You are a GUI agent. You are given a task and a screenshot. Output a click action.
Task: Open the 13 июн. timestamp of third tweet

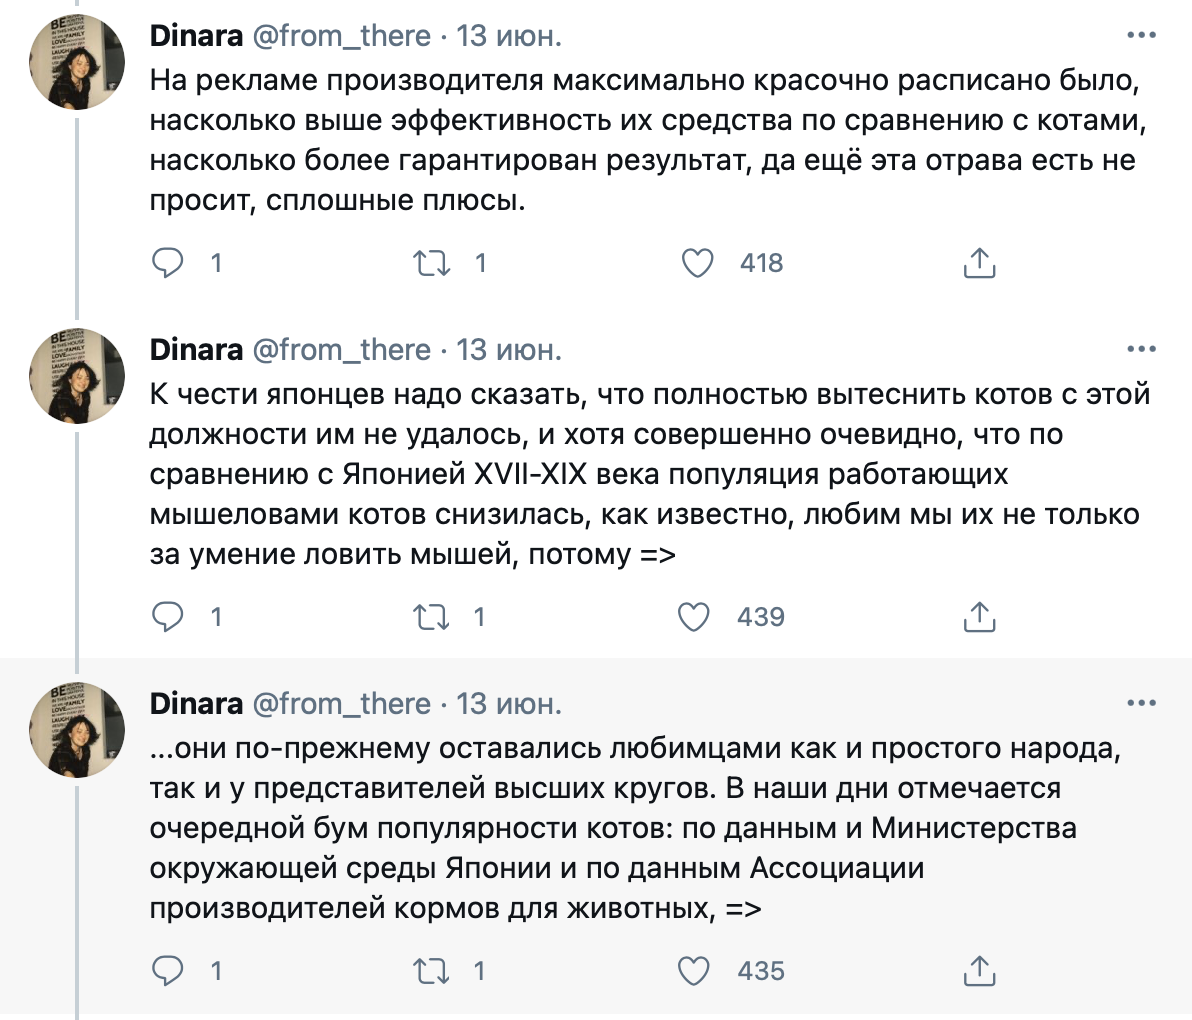pyautogui.click(x=509, y=704)
